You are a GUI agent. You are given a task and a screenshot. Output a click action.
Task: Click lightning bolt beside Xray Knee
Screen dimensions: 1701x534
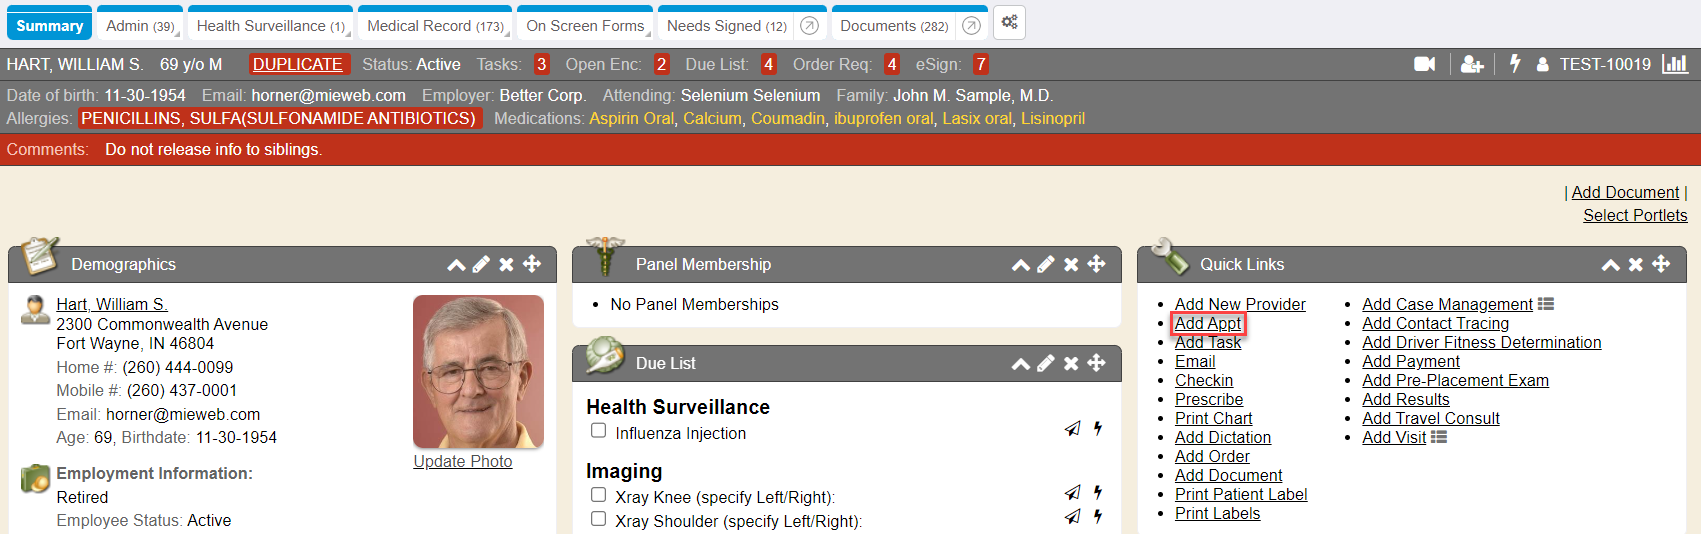(x=1098, y=492)
